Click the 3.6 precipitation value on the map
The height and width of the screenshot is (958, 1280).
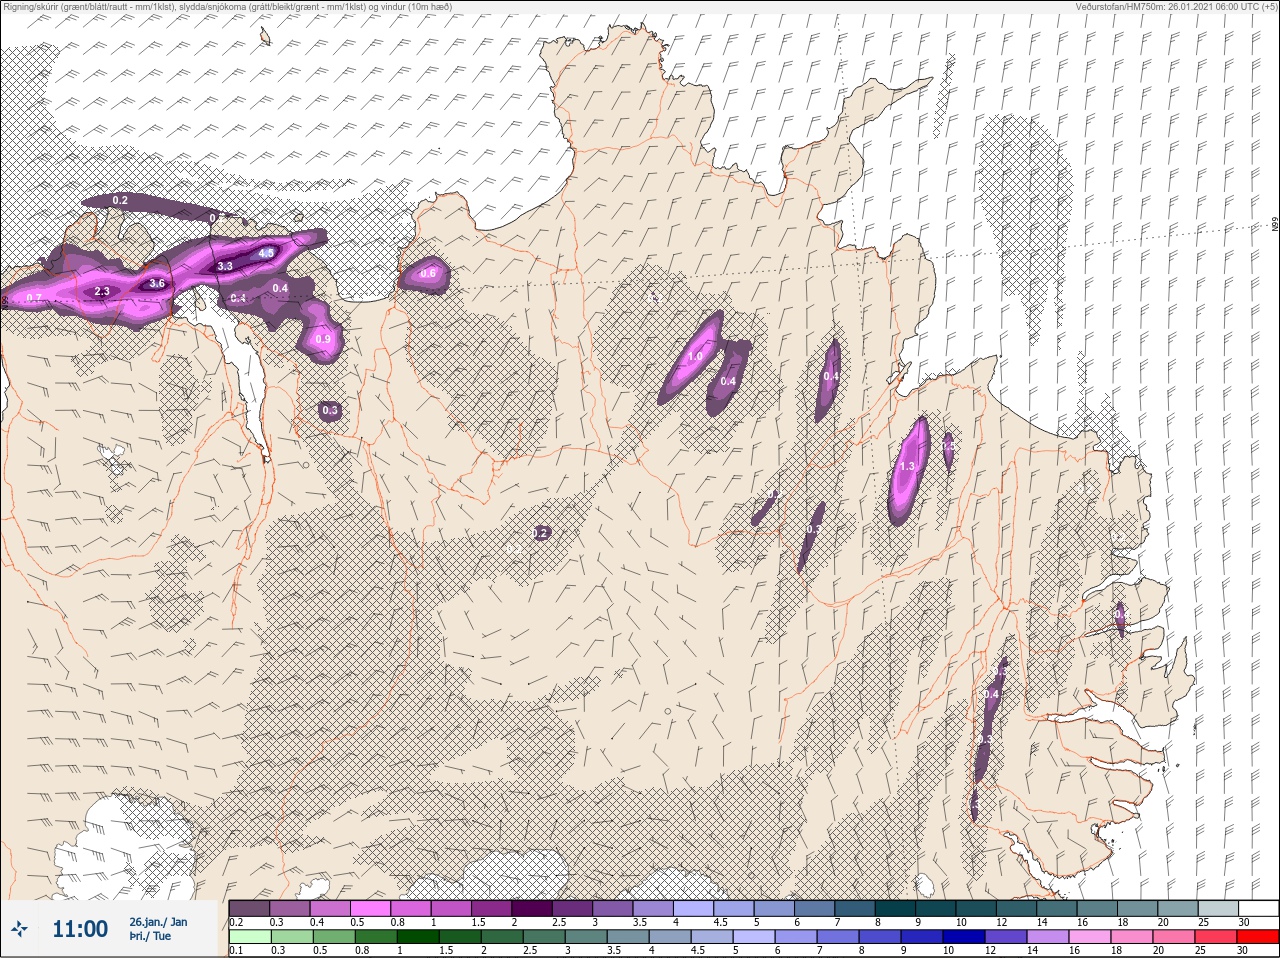(157, 284)
